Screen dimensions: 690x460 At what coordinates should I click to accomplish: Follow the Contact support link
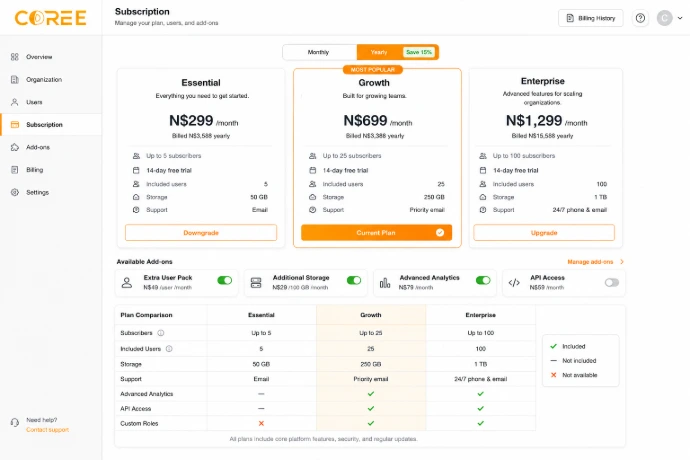48,430
